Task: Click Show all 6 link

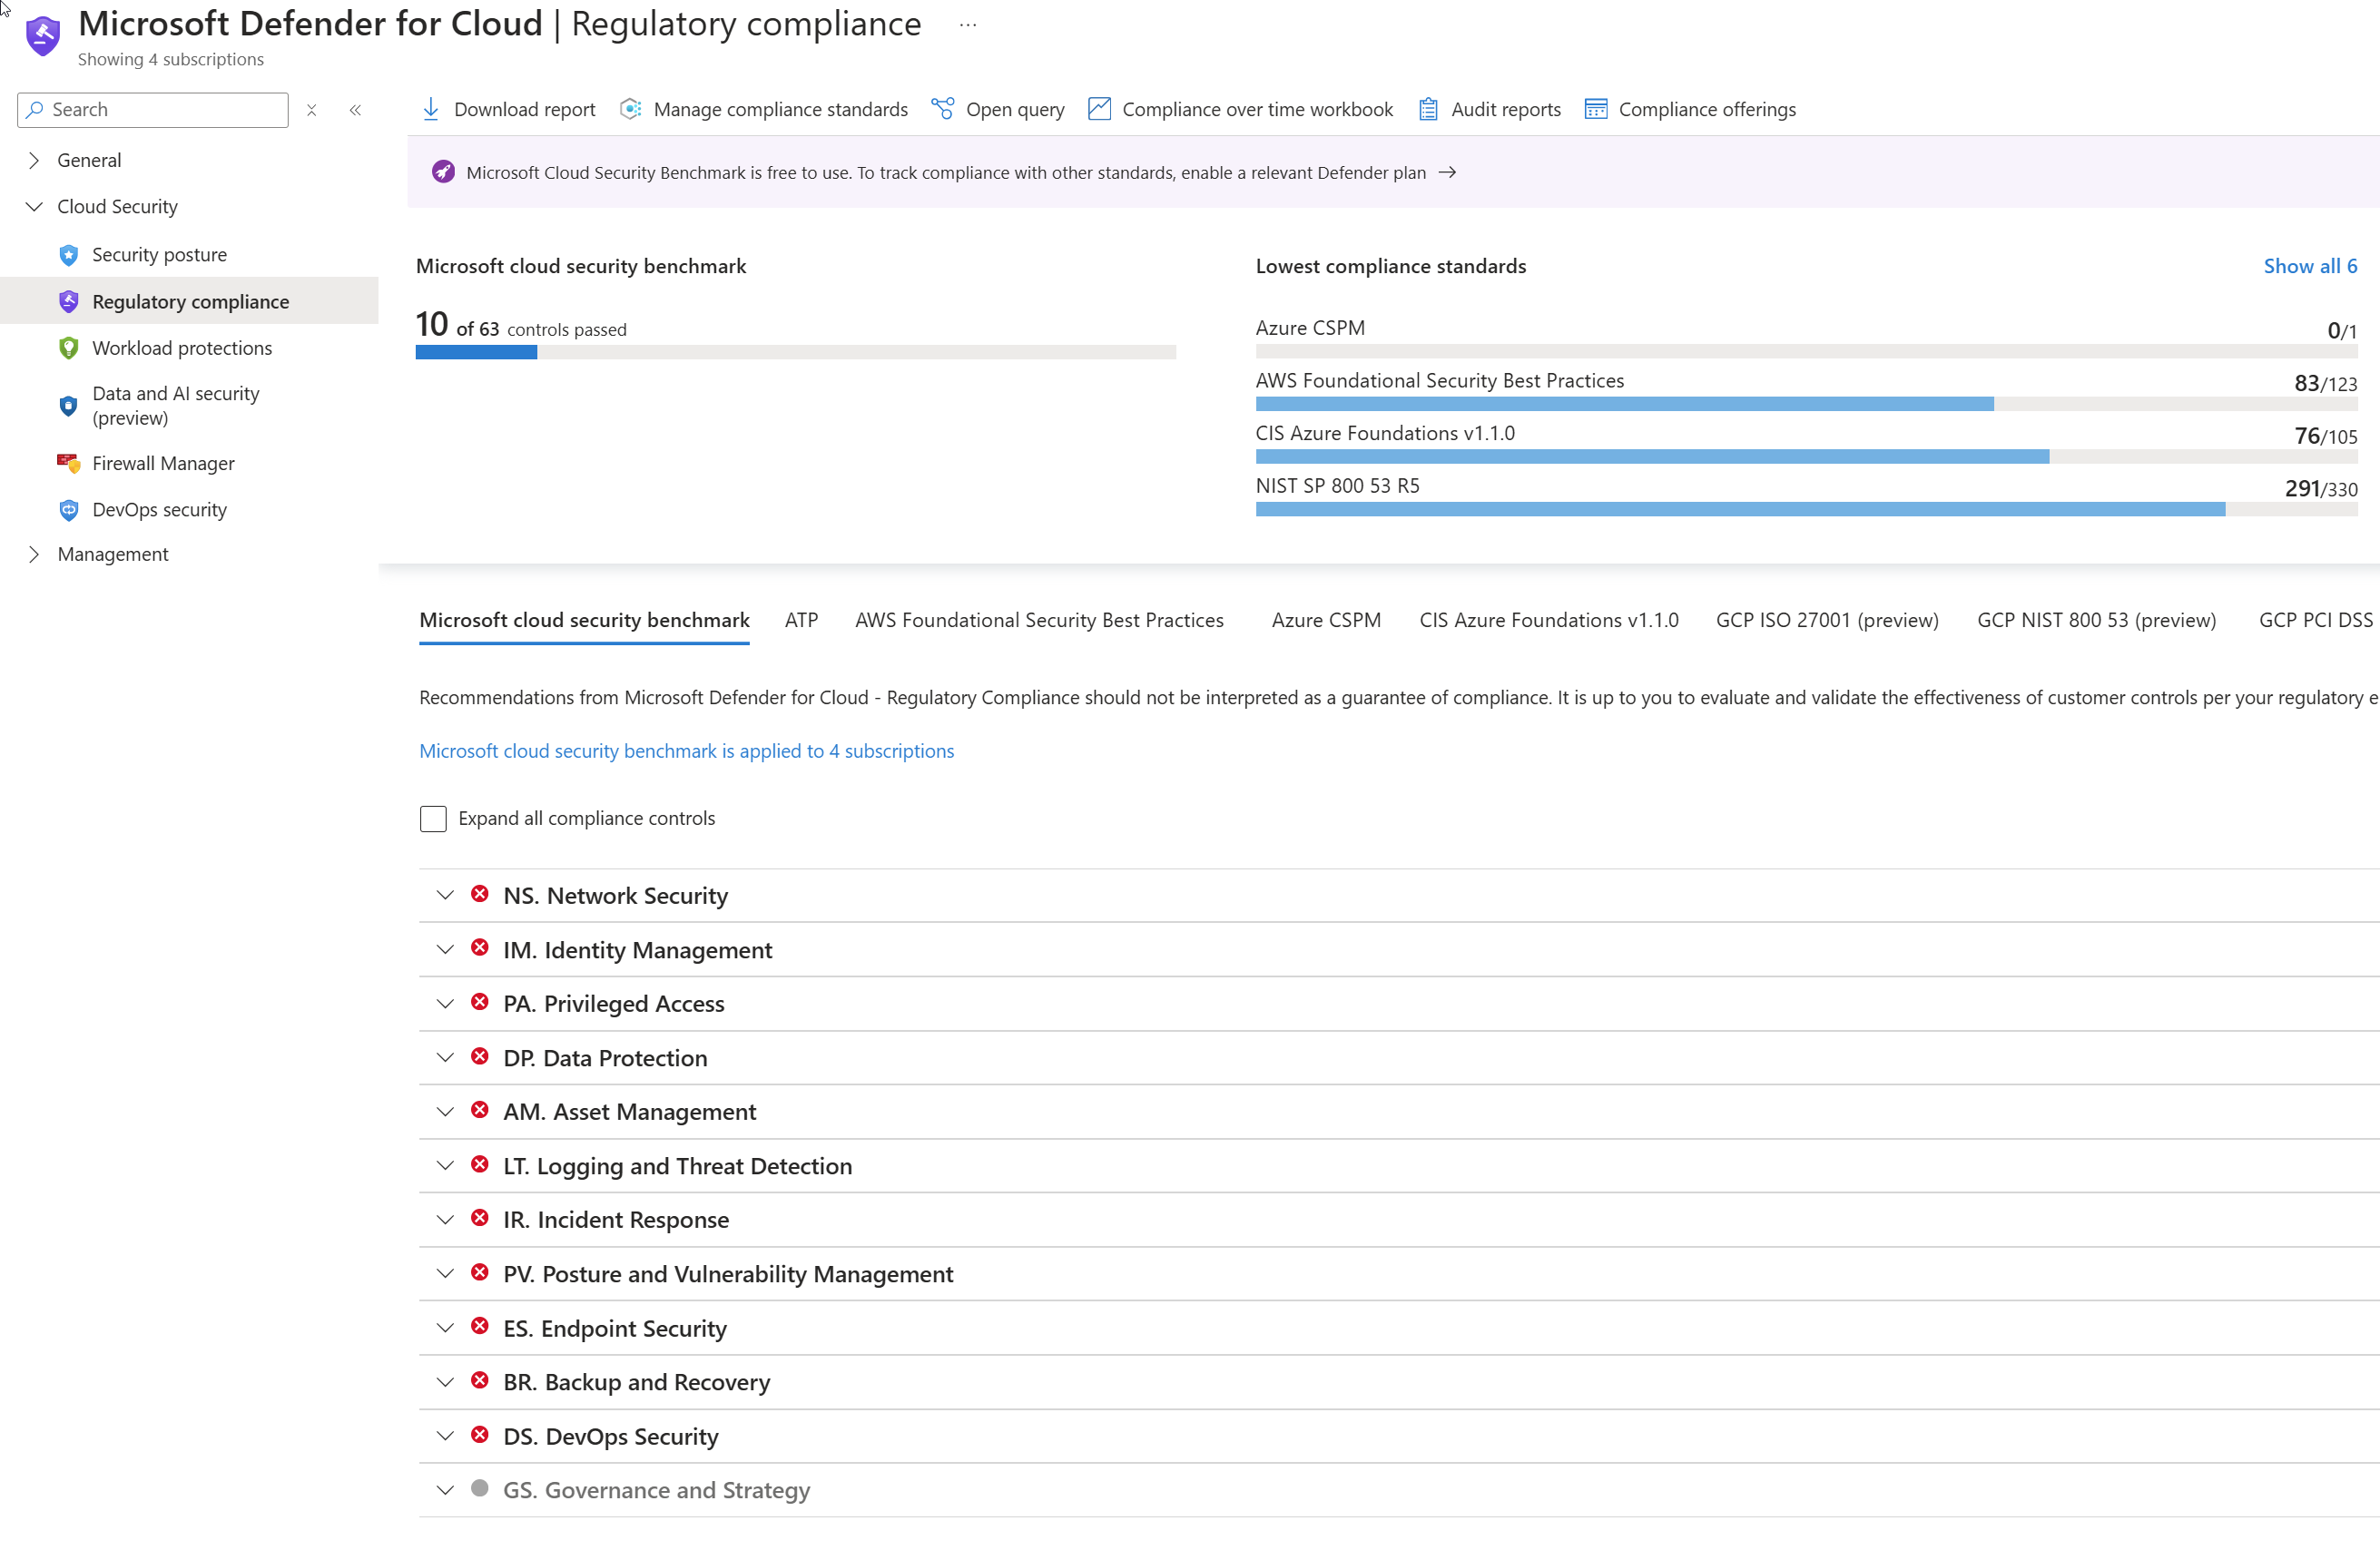Action: [2310, 266]
